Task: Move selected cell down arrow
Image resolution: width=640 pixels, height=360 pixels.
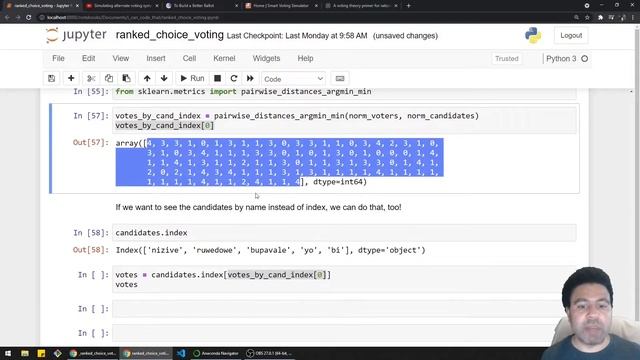Action: point(164,78)
